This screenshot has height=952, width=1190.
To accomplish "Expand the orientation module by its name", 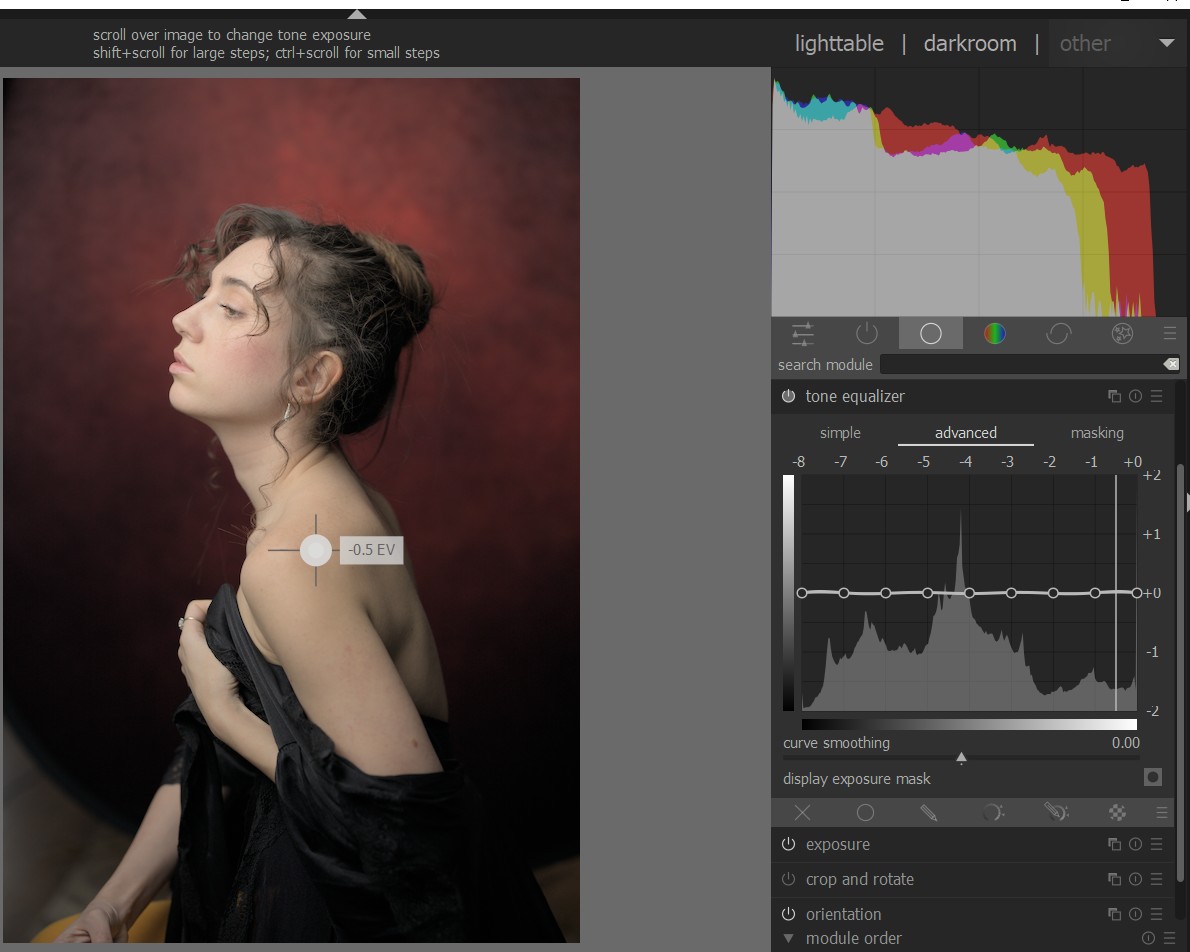I will click(843, 914).
